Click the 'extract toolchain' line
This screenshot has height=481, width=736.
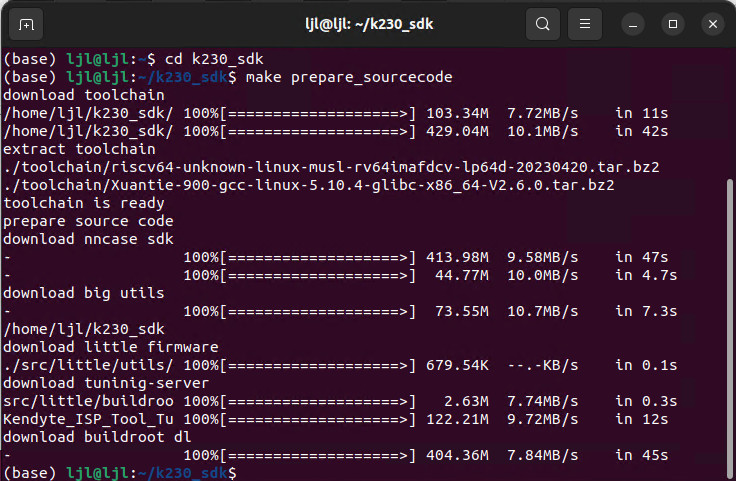pos(79,149)
